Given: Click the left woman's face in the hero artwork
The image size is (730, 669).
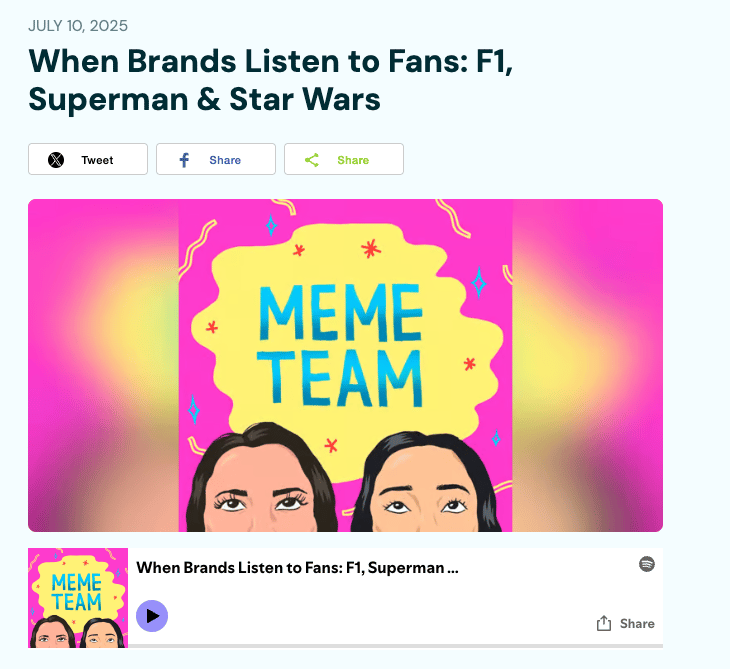Looking at the screenshot, I should [x=261, y=487].
